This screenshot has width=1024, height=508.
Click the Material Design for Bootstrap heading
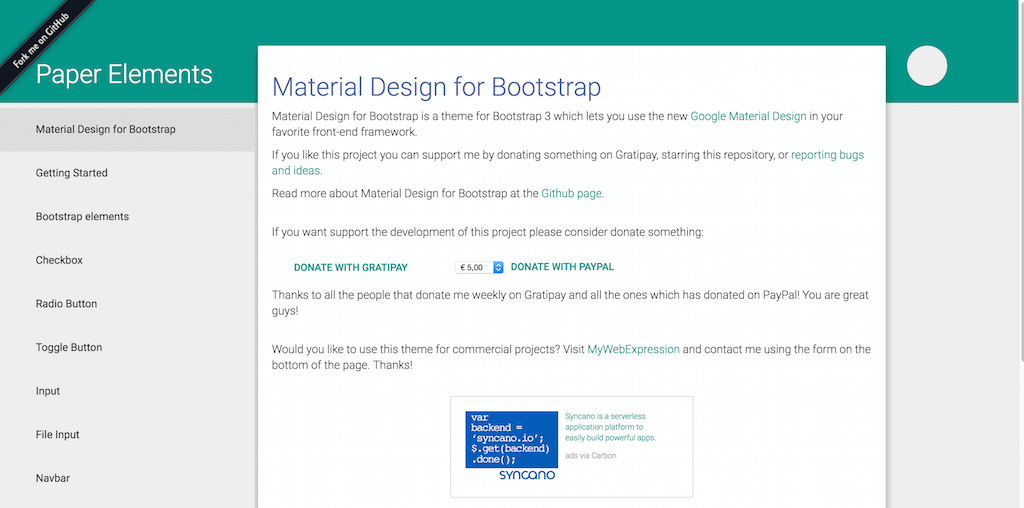click(436, 87)
